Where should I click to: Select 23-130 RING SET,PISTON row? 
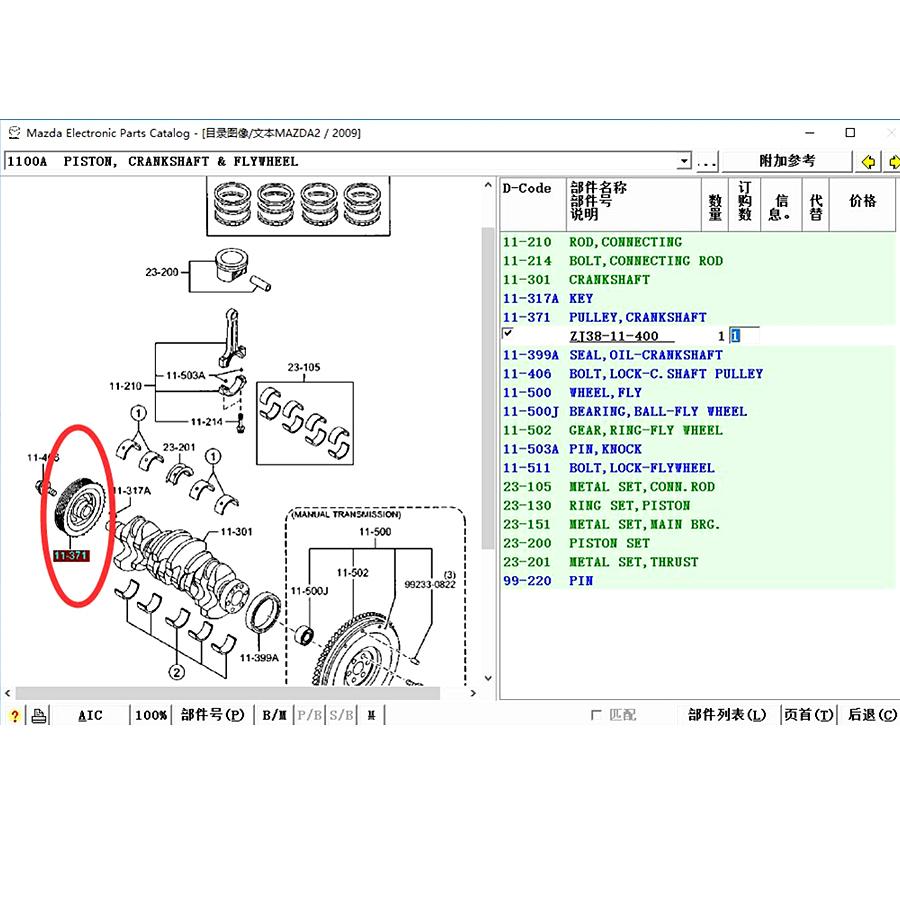point(698,506)
